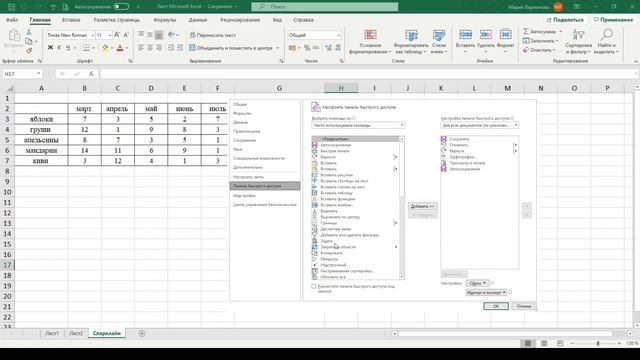The width and height of the screenshot is (640, 360).
Task: Click the insert function fx icon
Action: [x=91, y=74]
